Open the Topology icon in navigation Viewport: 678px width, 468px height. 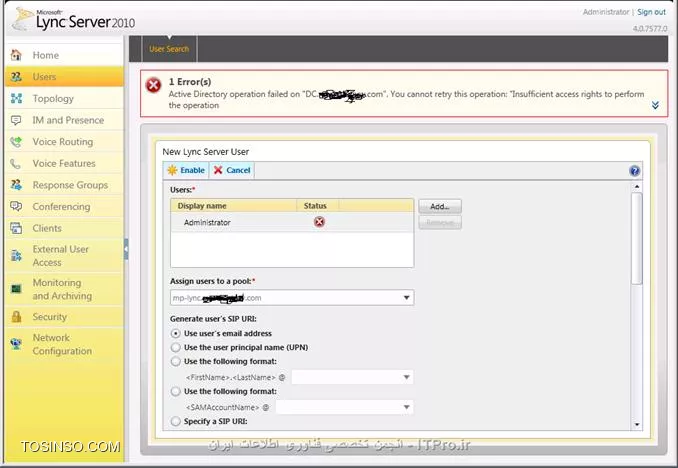pyautogui.click(x=16, y=99)
